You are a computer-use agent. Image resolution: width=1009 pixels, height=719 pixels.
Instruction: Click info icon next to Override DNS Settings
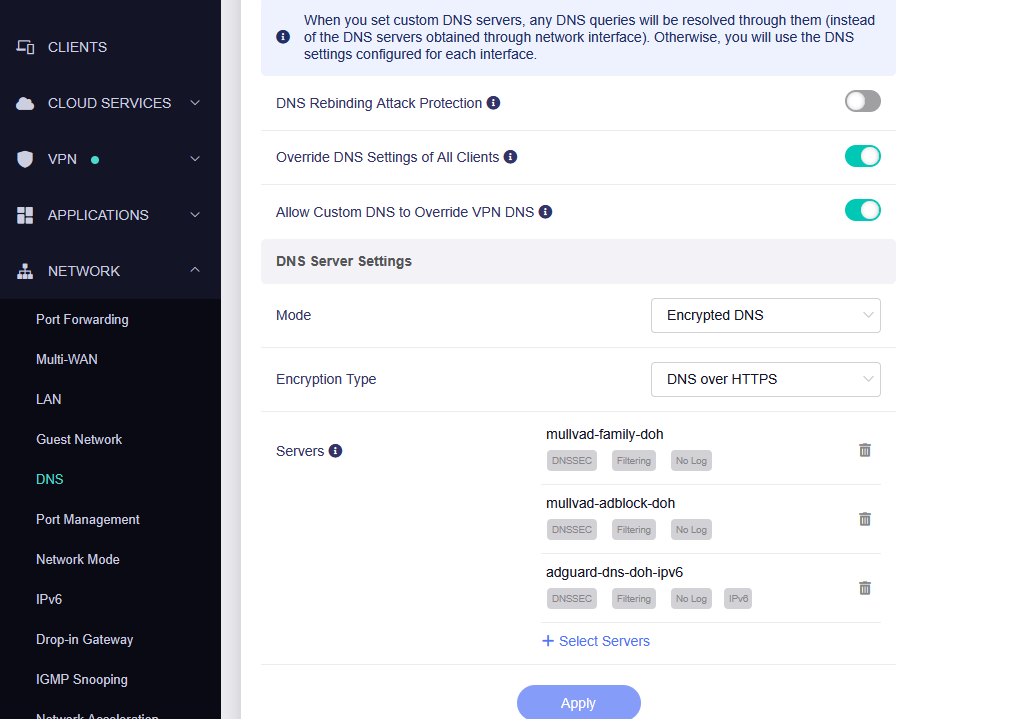pyautogui.click(x=510, y=157)
